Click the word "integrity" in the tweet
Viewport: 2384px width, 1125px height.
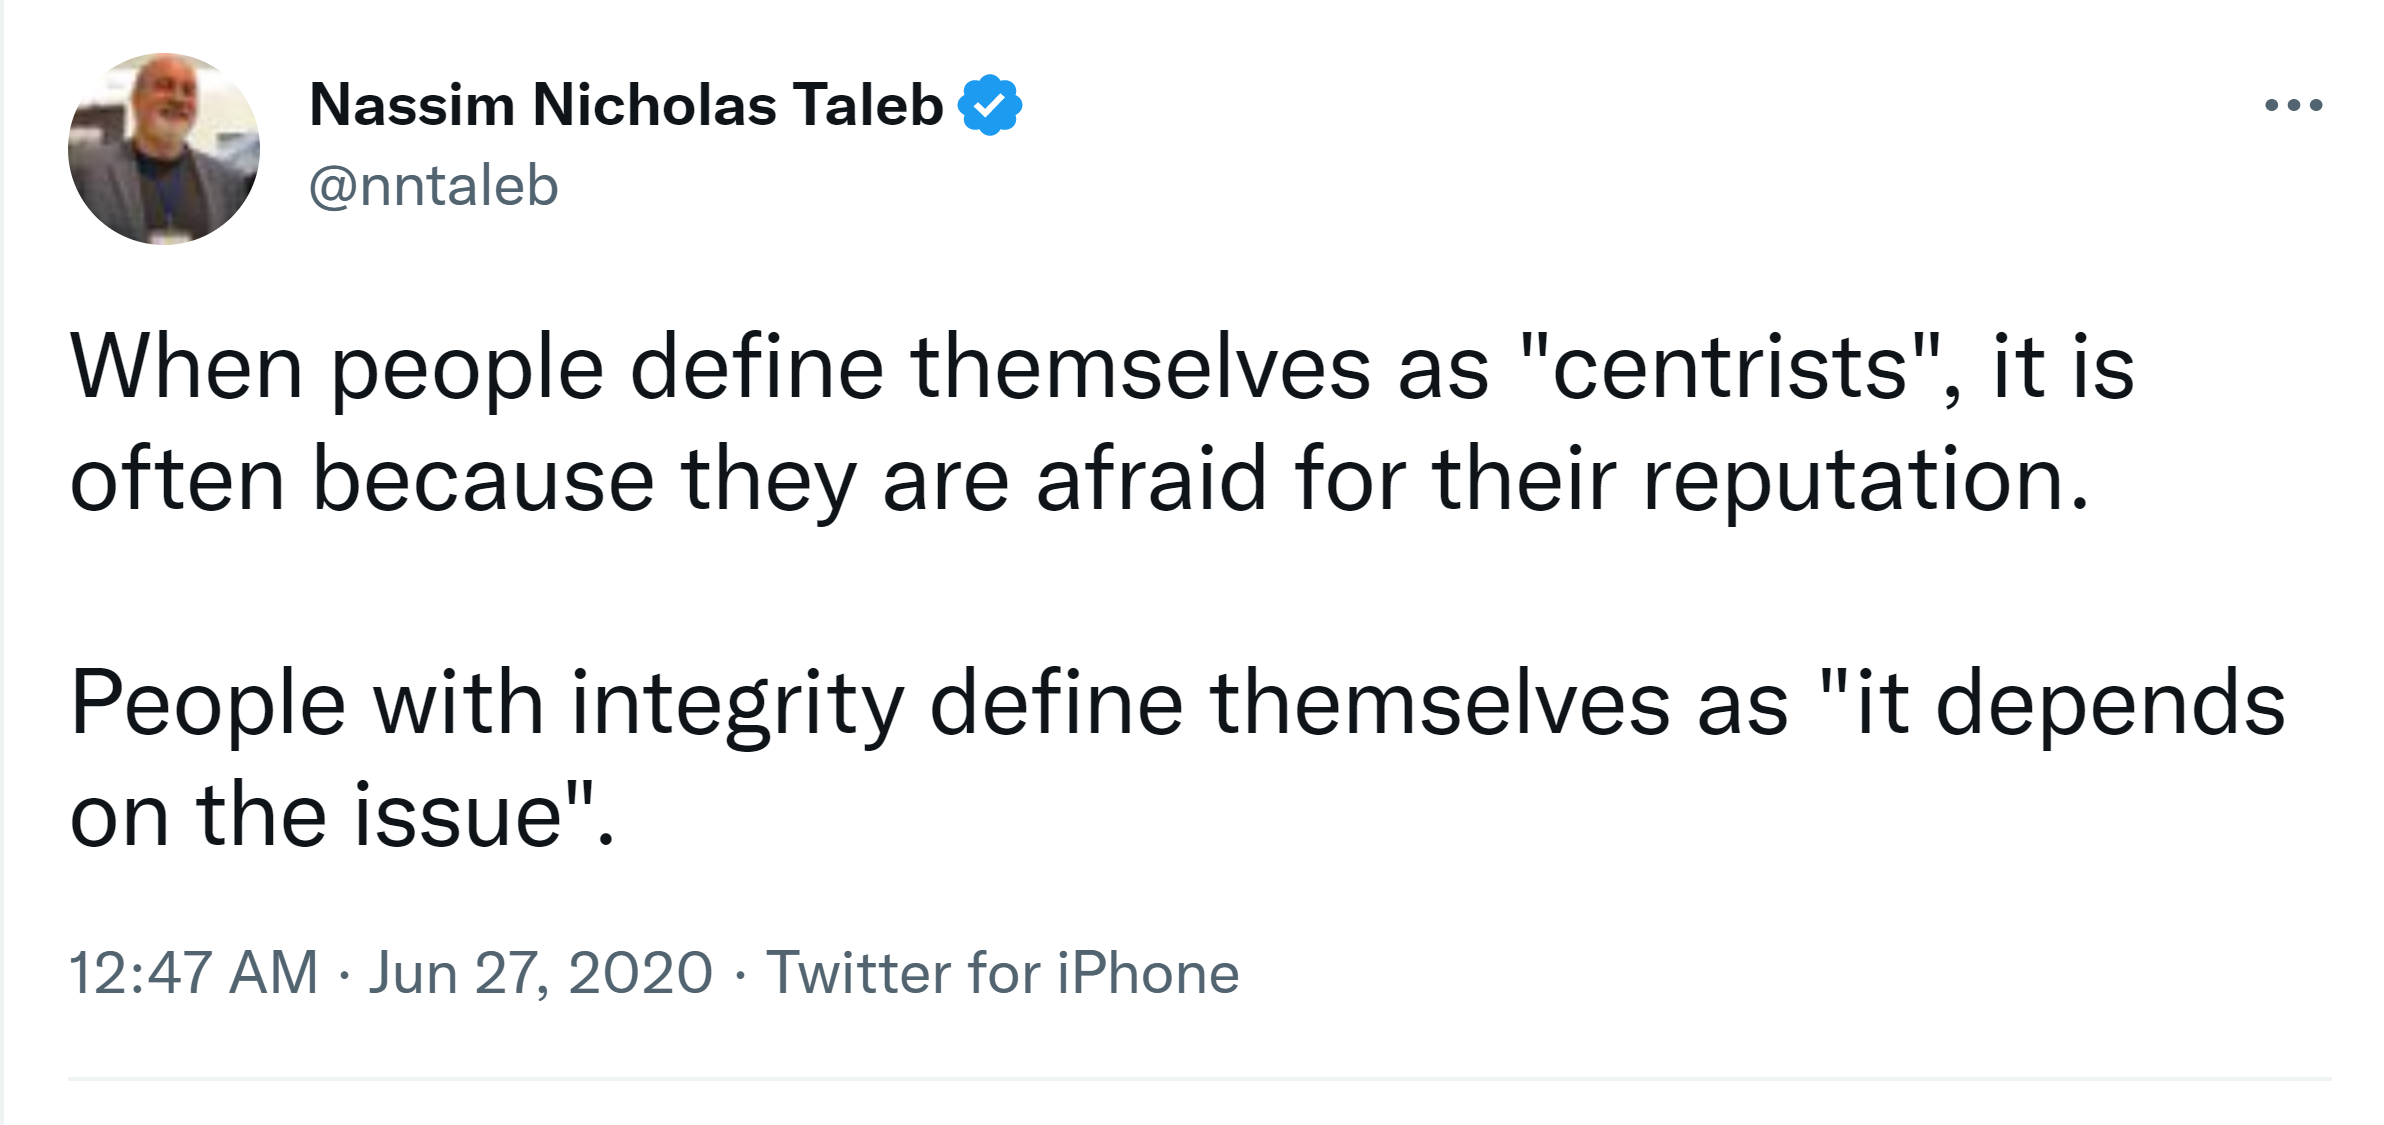pos(737,704)
